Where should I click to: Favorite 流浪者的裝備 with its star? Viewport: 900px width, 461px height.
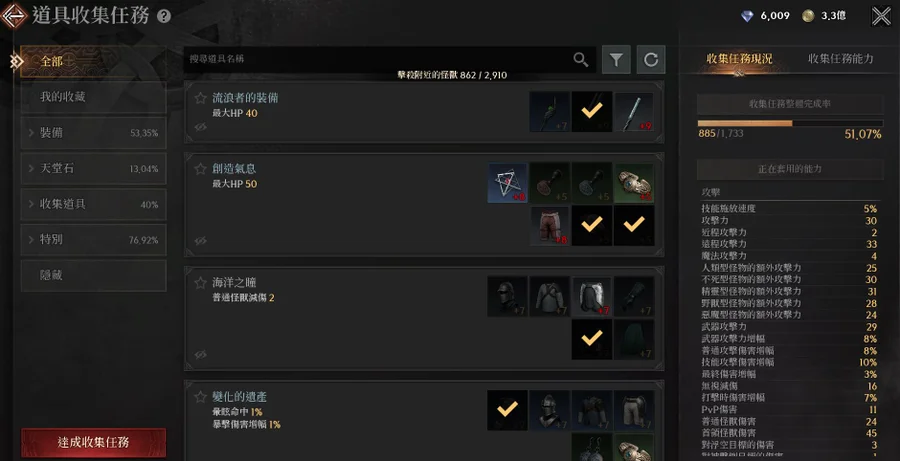[x=200, y=98]
